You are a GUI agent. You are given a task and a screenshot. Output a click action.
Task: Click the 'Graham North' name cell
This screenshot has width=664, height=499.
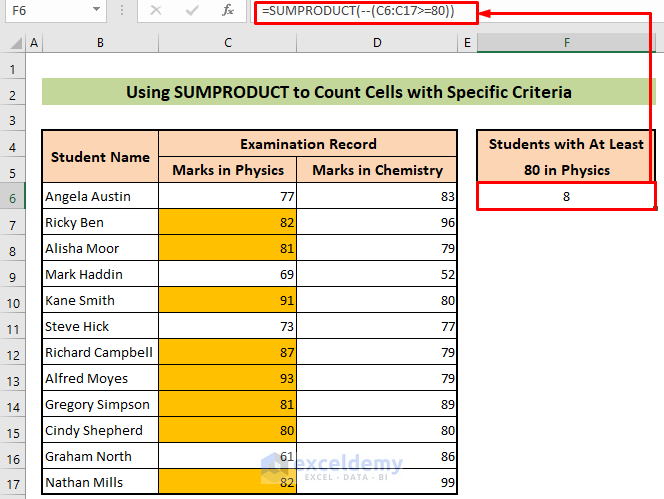100,456
